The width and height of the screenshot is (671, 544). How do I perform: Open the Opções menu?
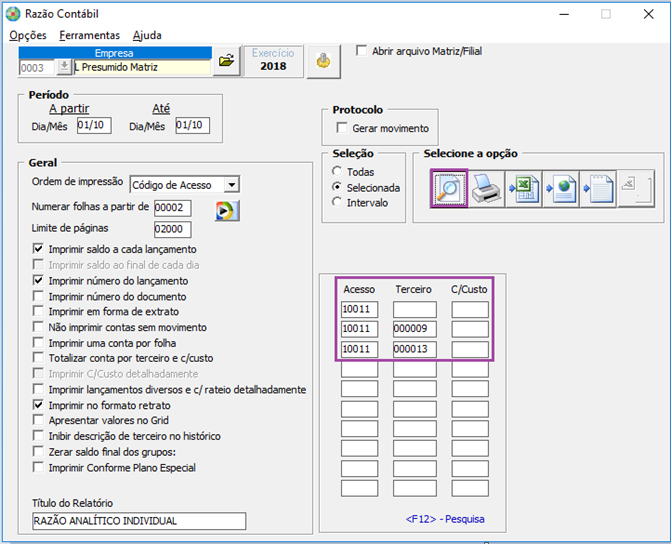coord(28,35)
